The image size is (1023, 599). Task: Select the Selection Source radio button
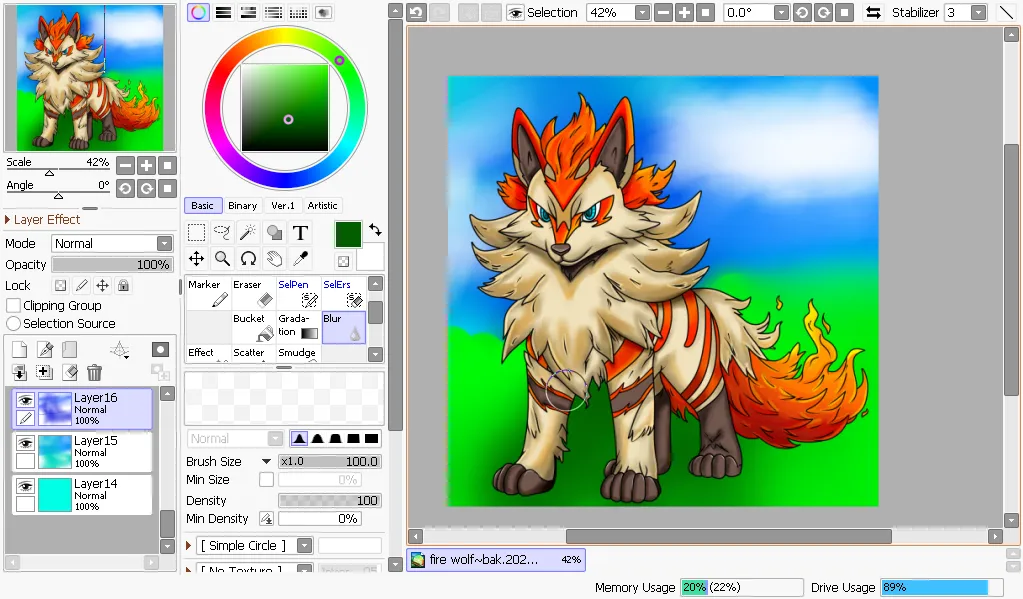tap(13, 324)
